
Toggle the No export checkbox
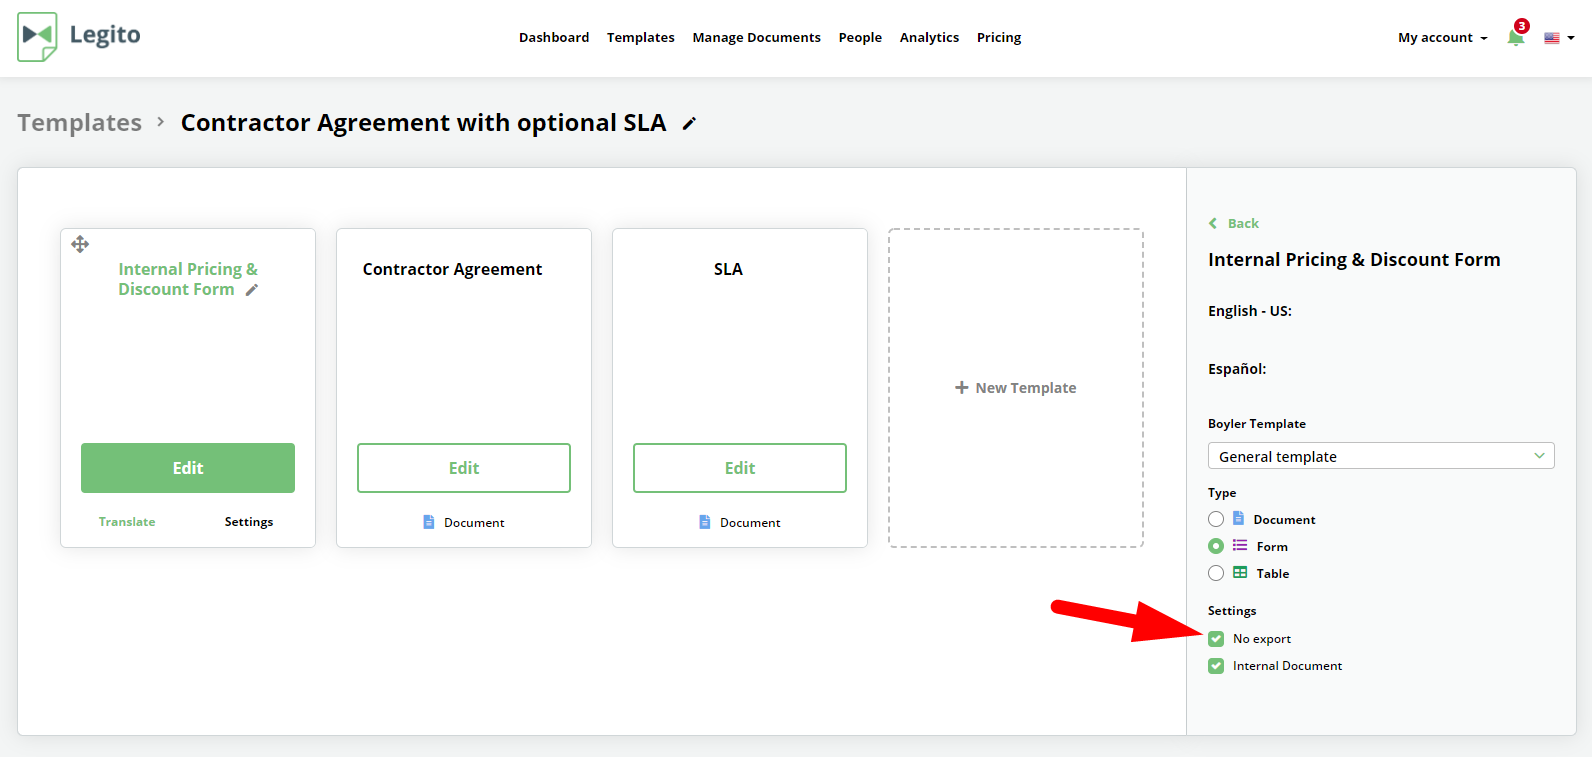coord(1216,639)
